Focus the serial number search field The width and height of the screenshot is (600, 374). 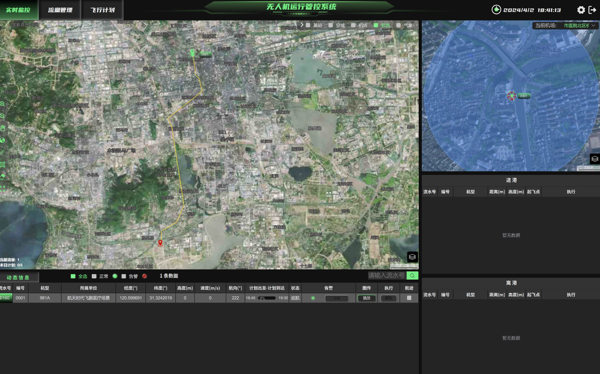(x=386, y=276)
